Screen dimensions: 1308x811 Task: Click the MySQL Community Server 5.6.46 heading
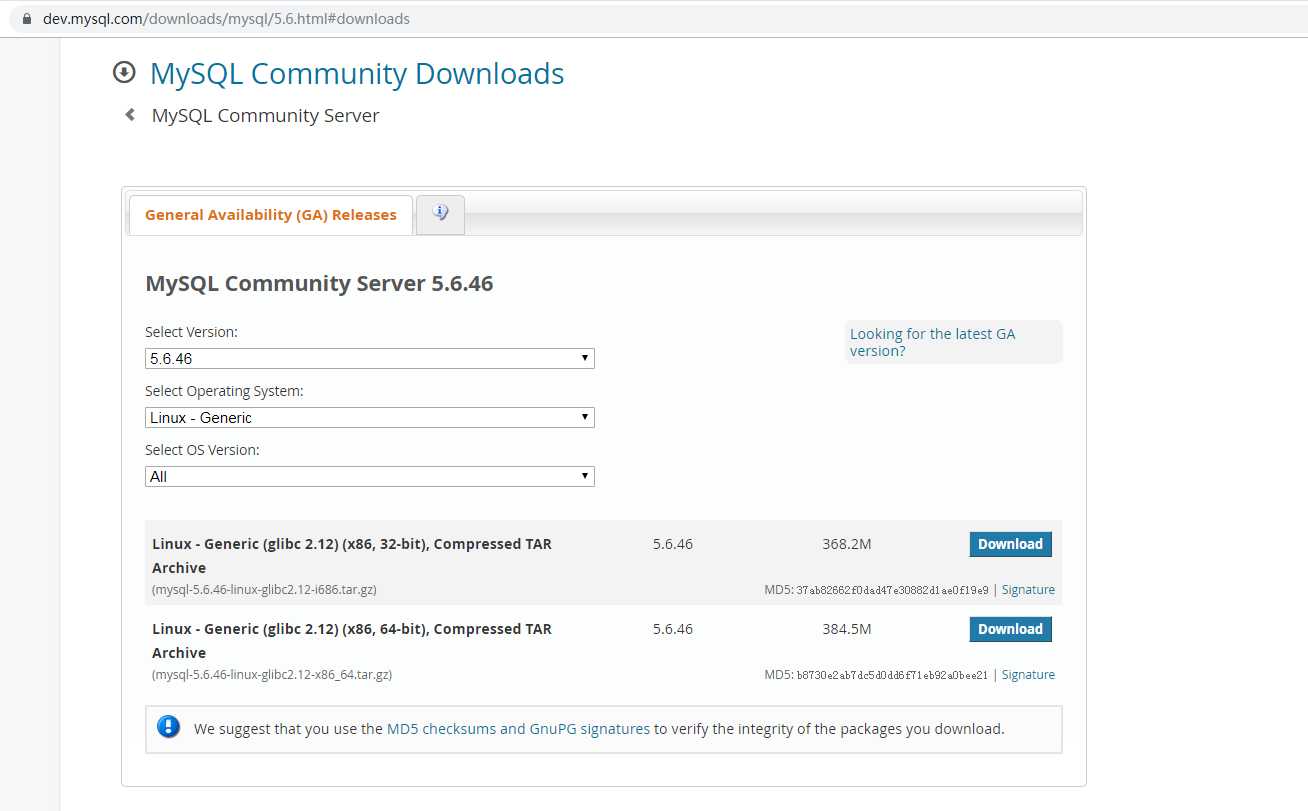pyautogui.click(x=319, y=283)
